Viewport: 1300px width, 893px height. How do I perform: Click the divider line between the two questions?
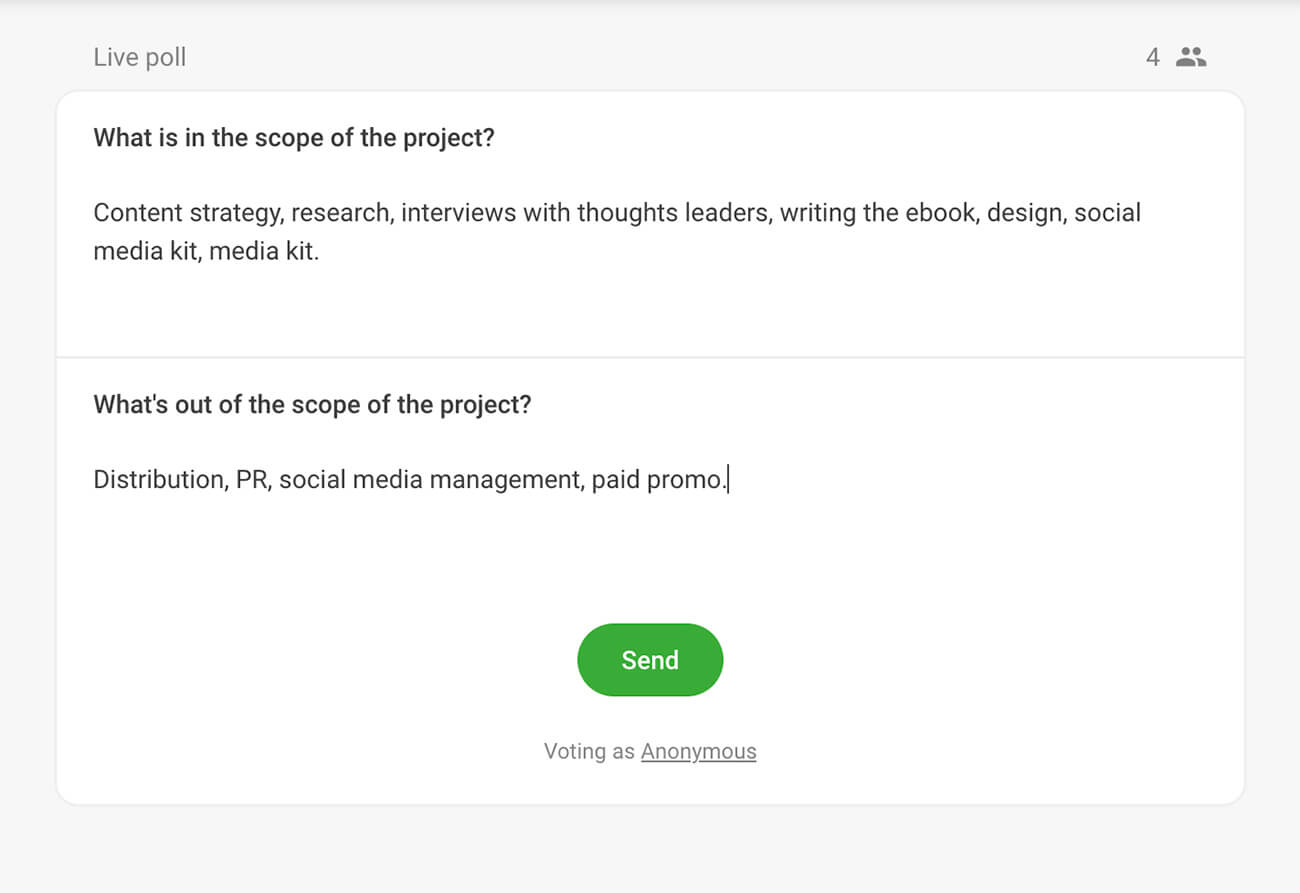(650, 357)
